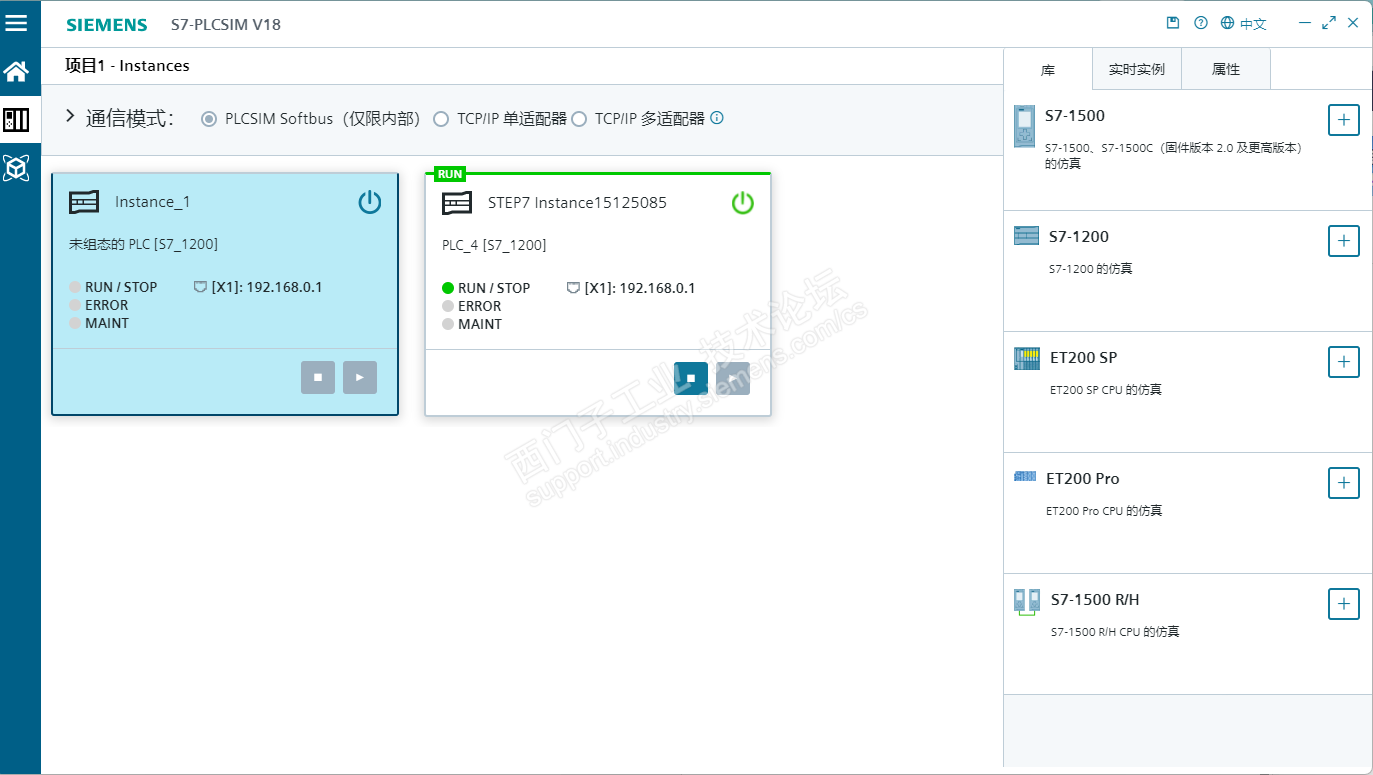Viewport: 1373px width, 775px height.
Task: Click the ET200 SP library heading
Action: pyautogui.click(x=1084, y=358)
